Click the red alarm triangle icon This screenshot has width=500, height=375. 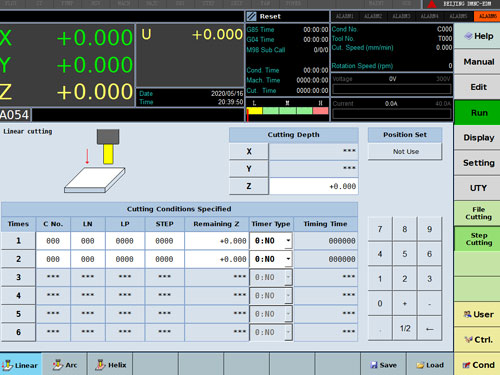(432, 4)
